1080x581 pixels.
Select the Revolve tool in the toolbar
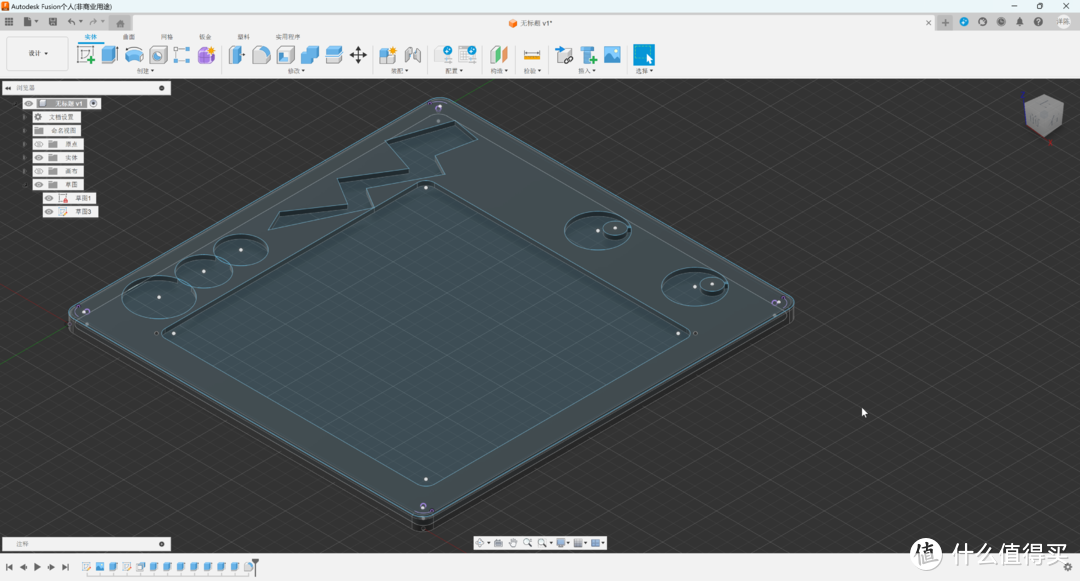coord(134,55)
